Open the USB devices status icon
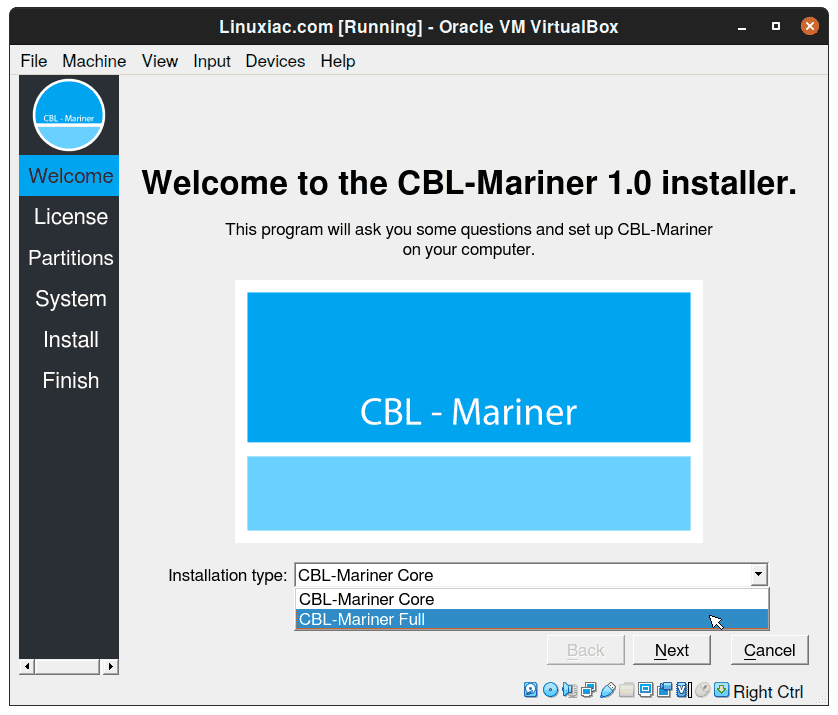This screenshot has width=838, height=715. click(608, 690)
